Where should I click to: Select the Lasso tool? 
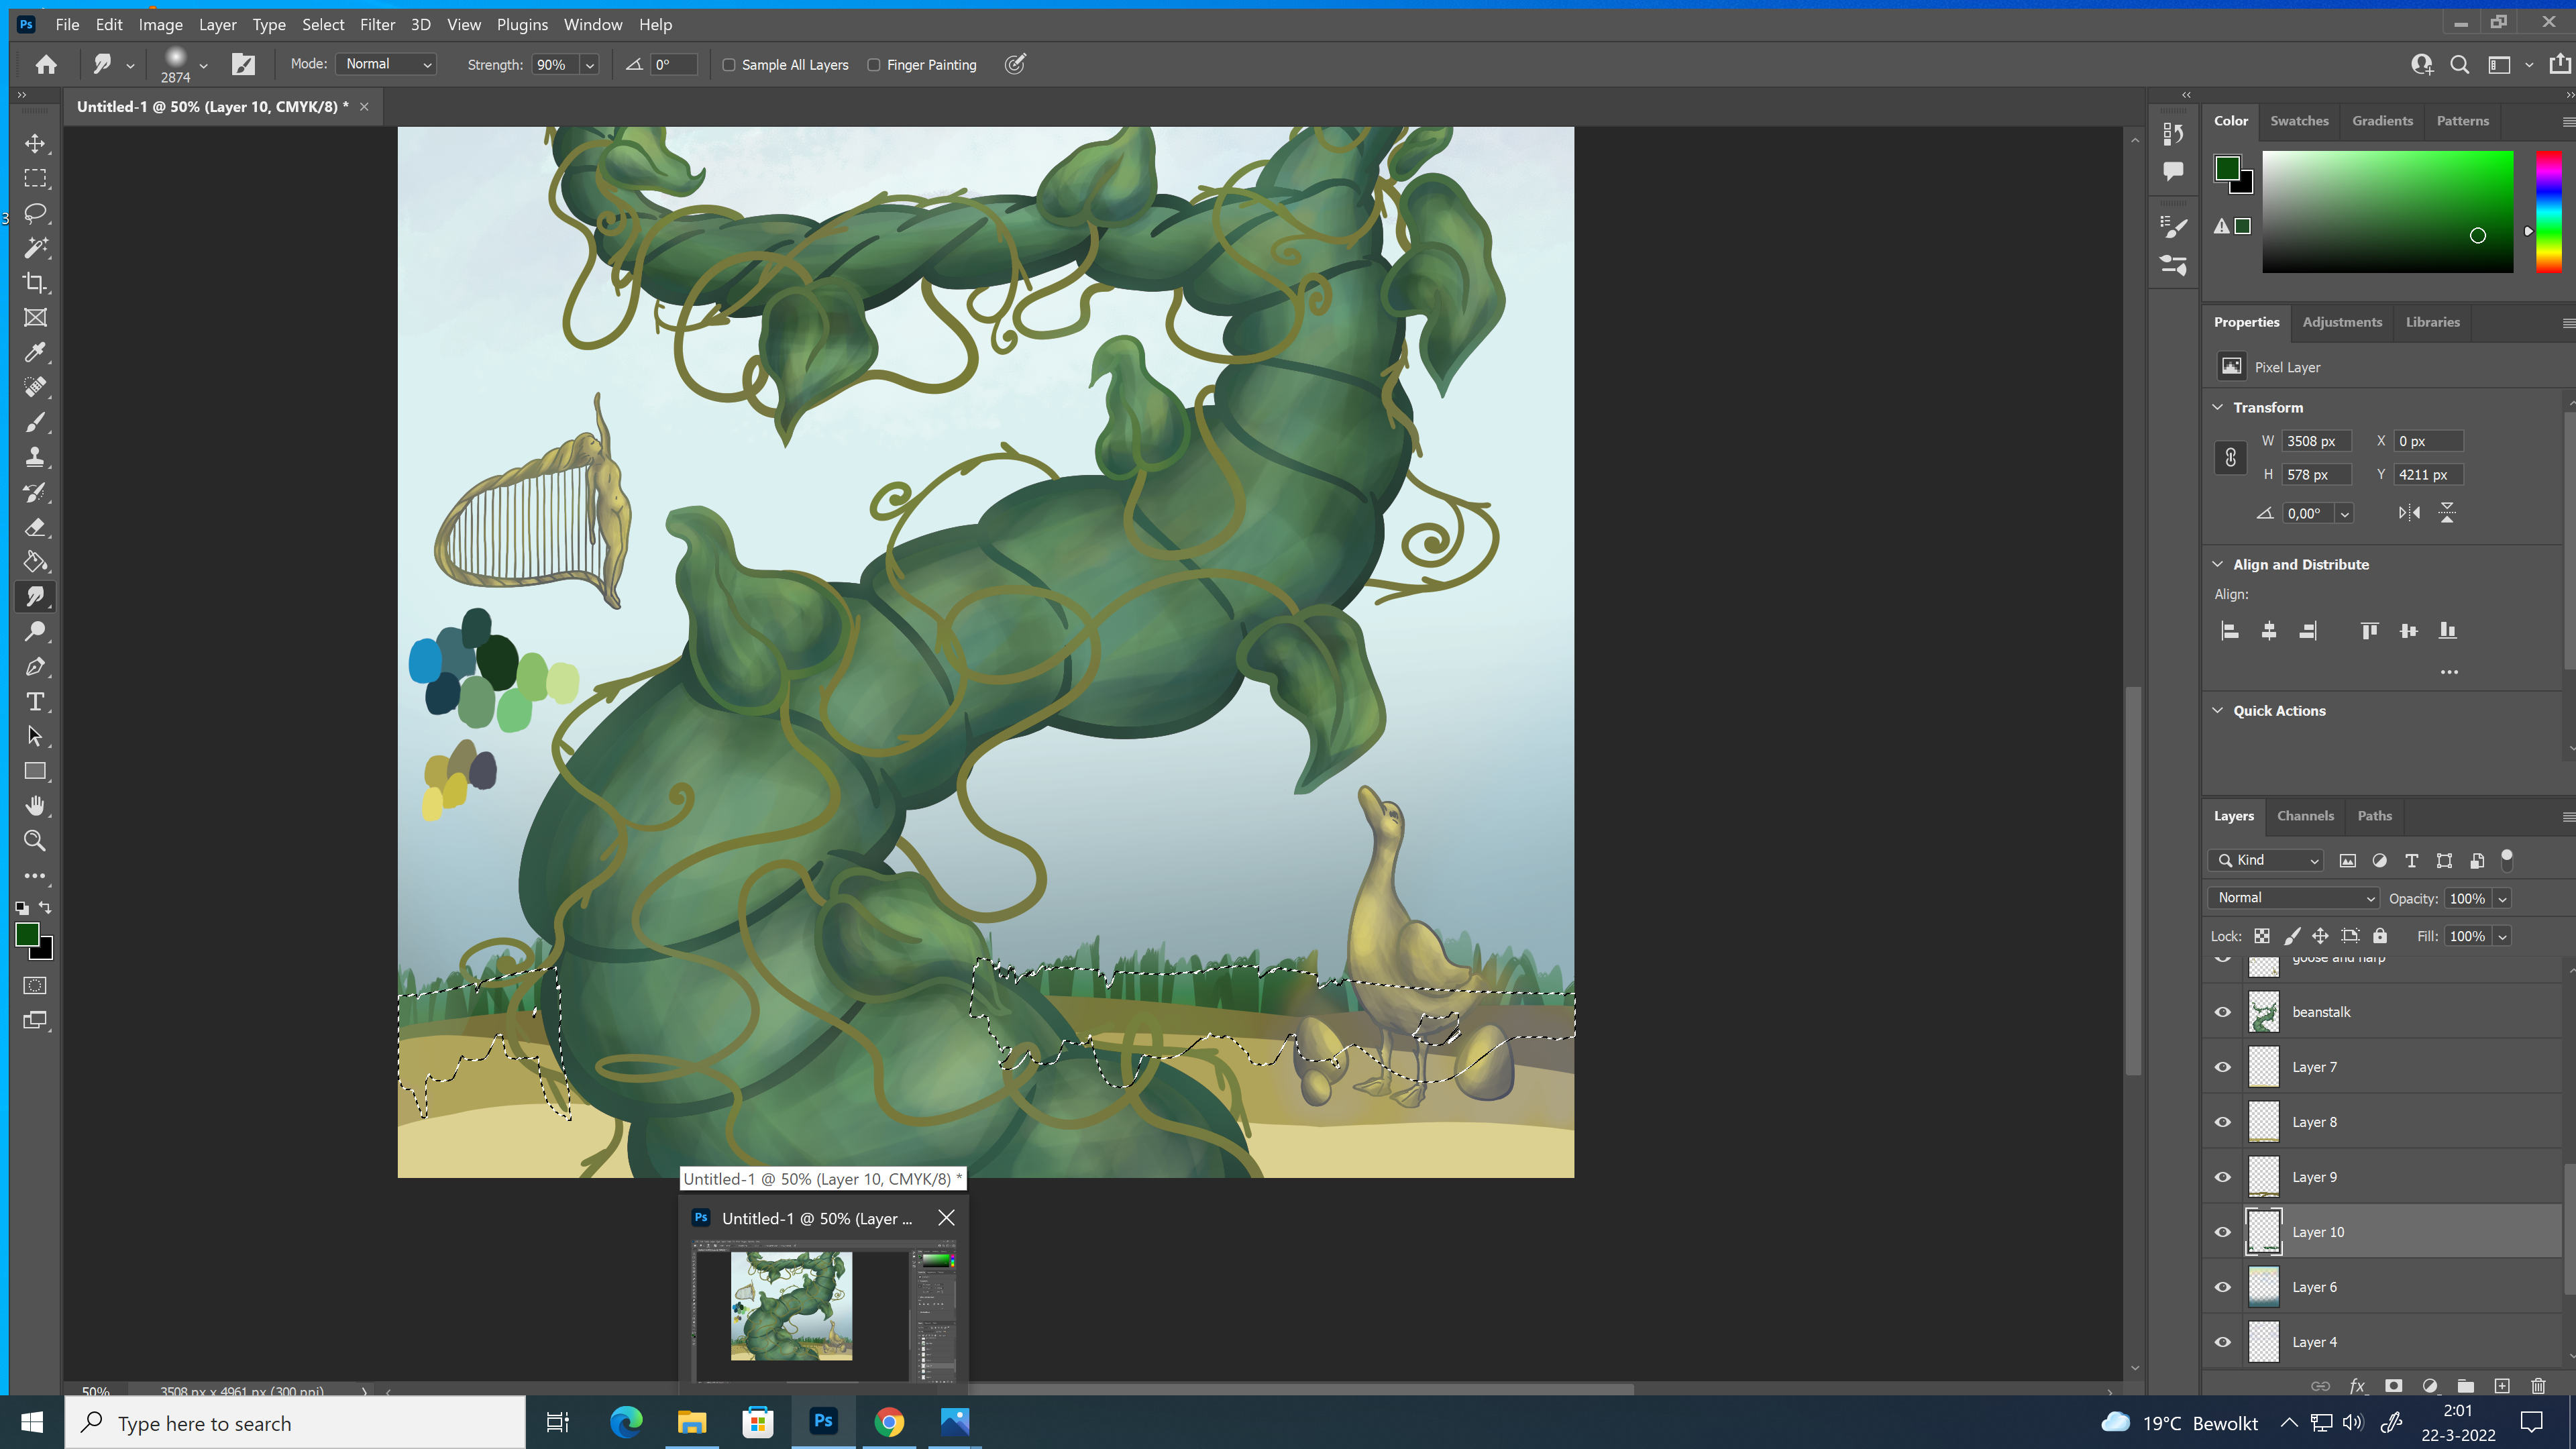(35, 213)
